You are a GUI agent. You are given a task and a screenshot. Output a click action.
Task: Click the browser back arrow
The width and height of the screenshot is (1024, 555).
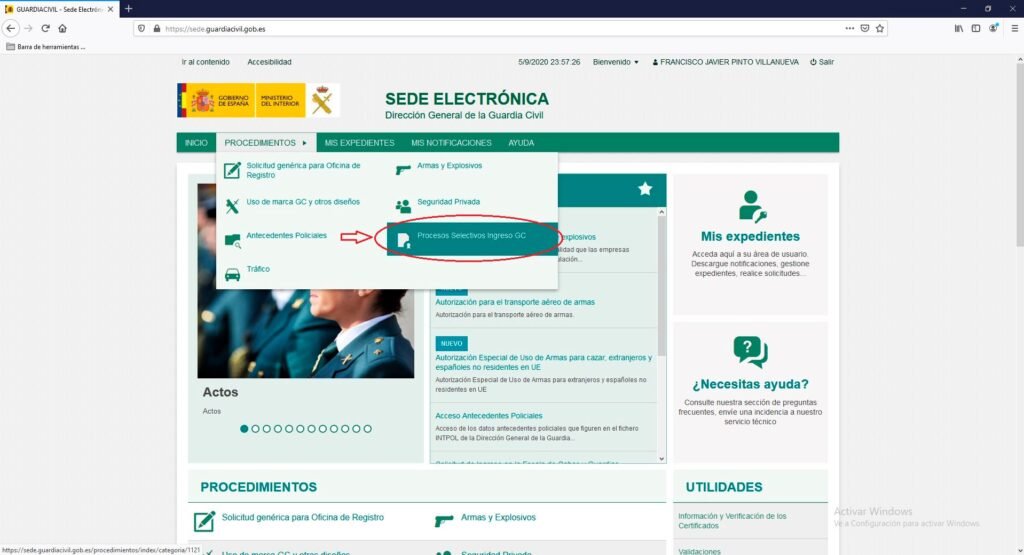10,28
